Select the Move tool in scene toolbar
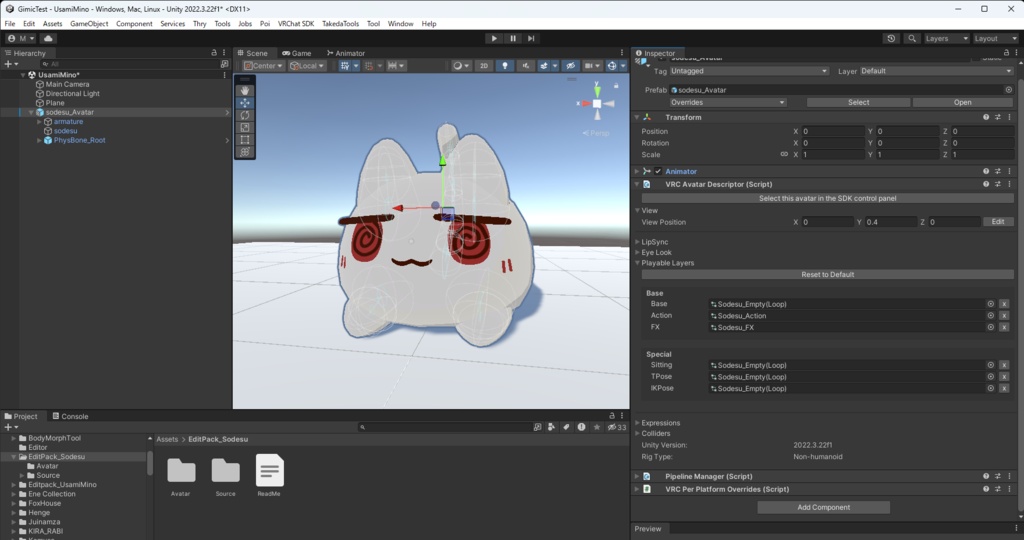 (245, 103)
